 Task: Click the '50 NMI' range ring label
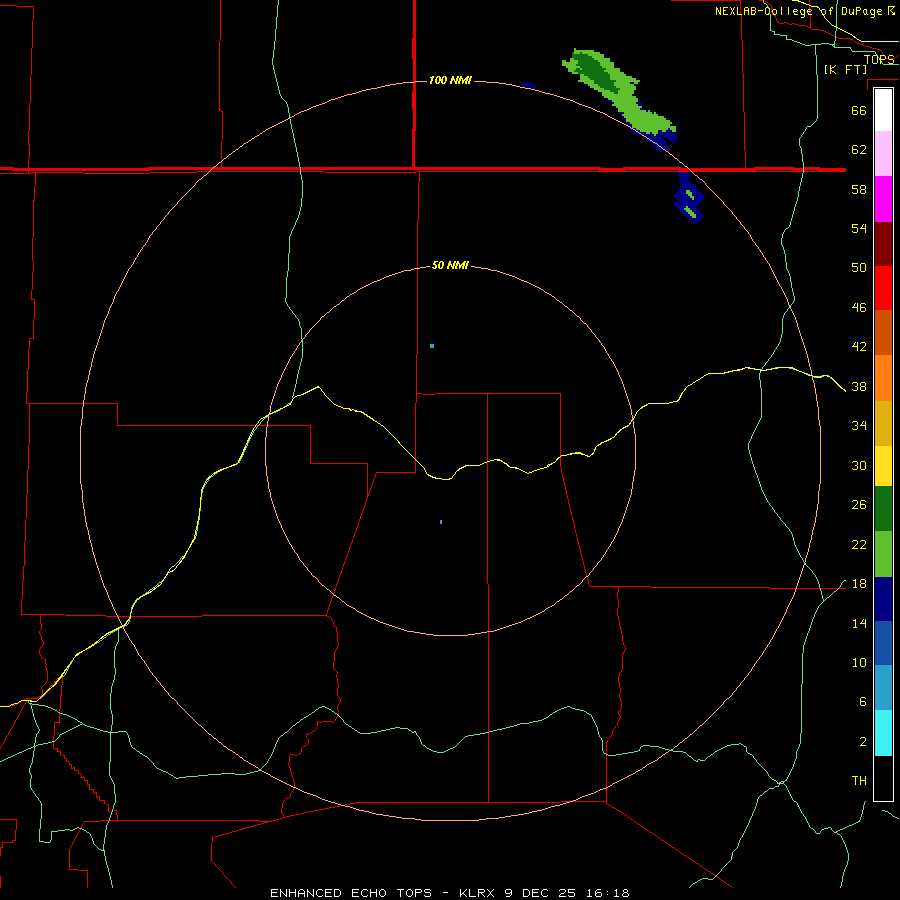pos(450,265)
